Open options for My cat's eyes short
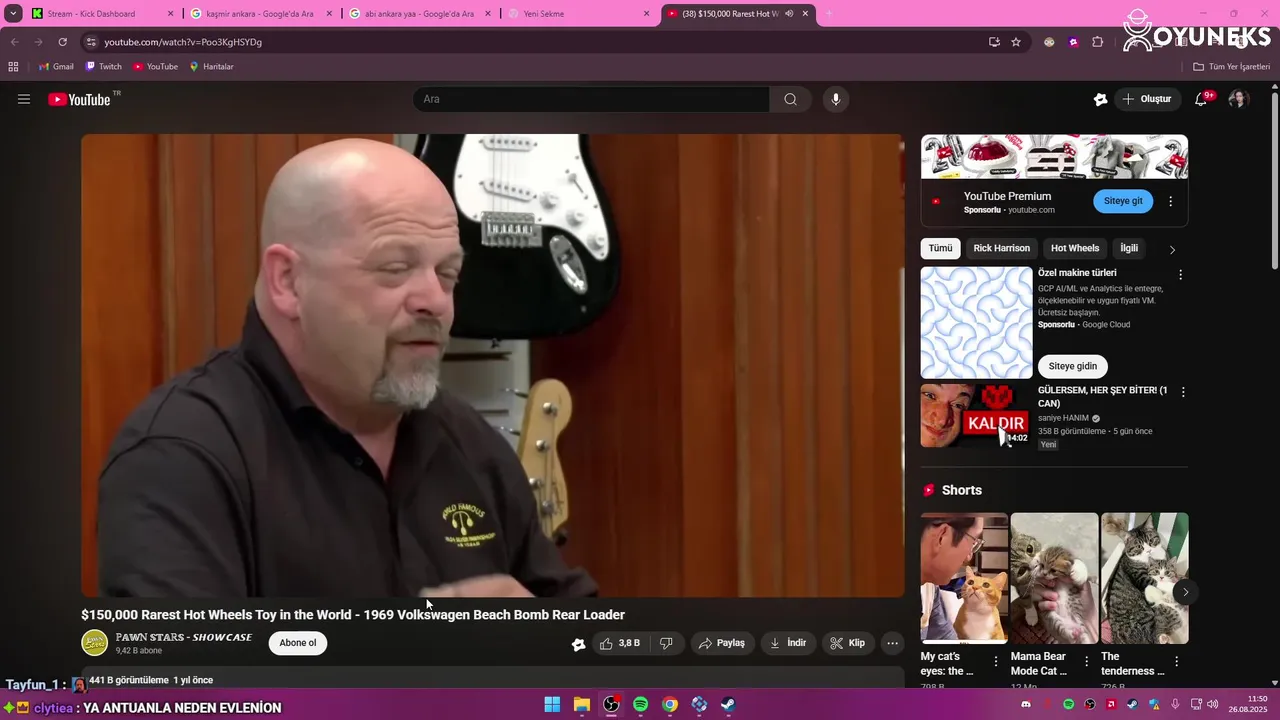 pos(996,661)
